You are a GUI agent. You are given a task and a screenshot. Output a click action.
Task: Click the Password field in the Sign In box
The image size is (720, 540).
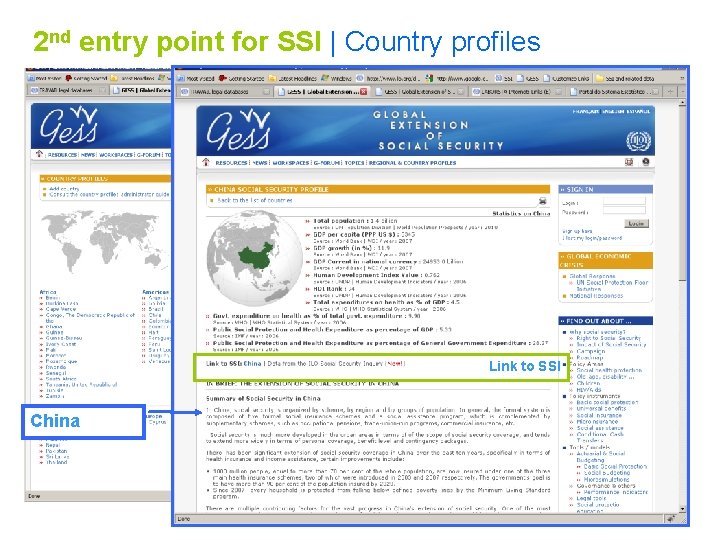pyautogui.click(x=624, y=210)
